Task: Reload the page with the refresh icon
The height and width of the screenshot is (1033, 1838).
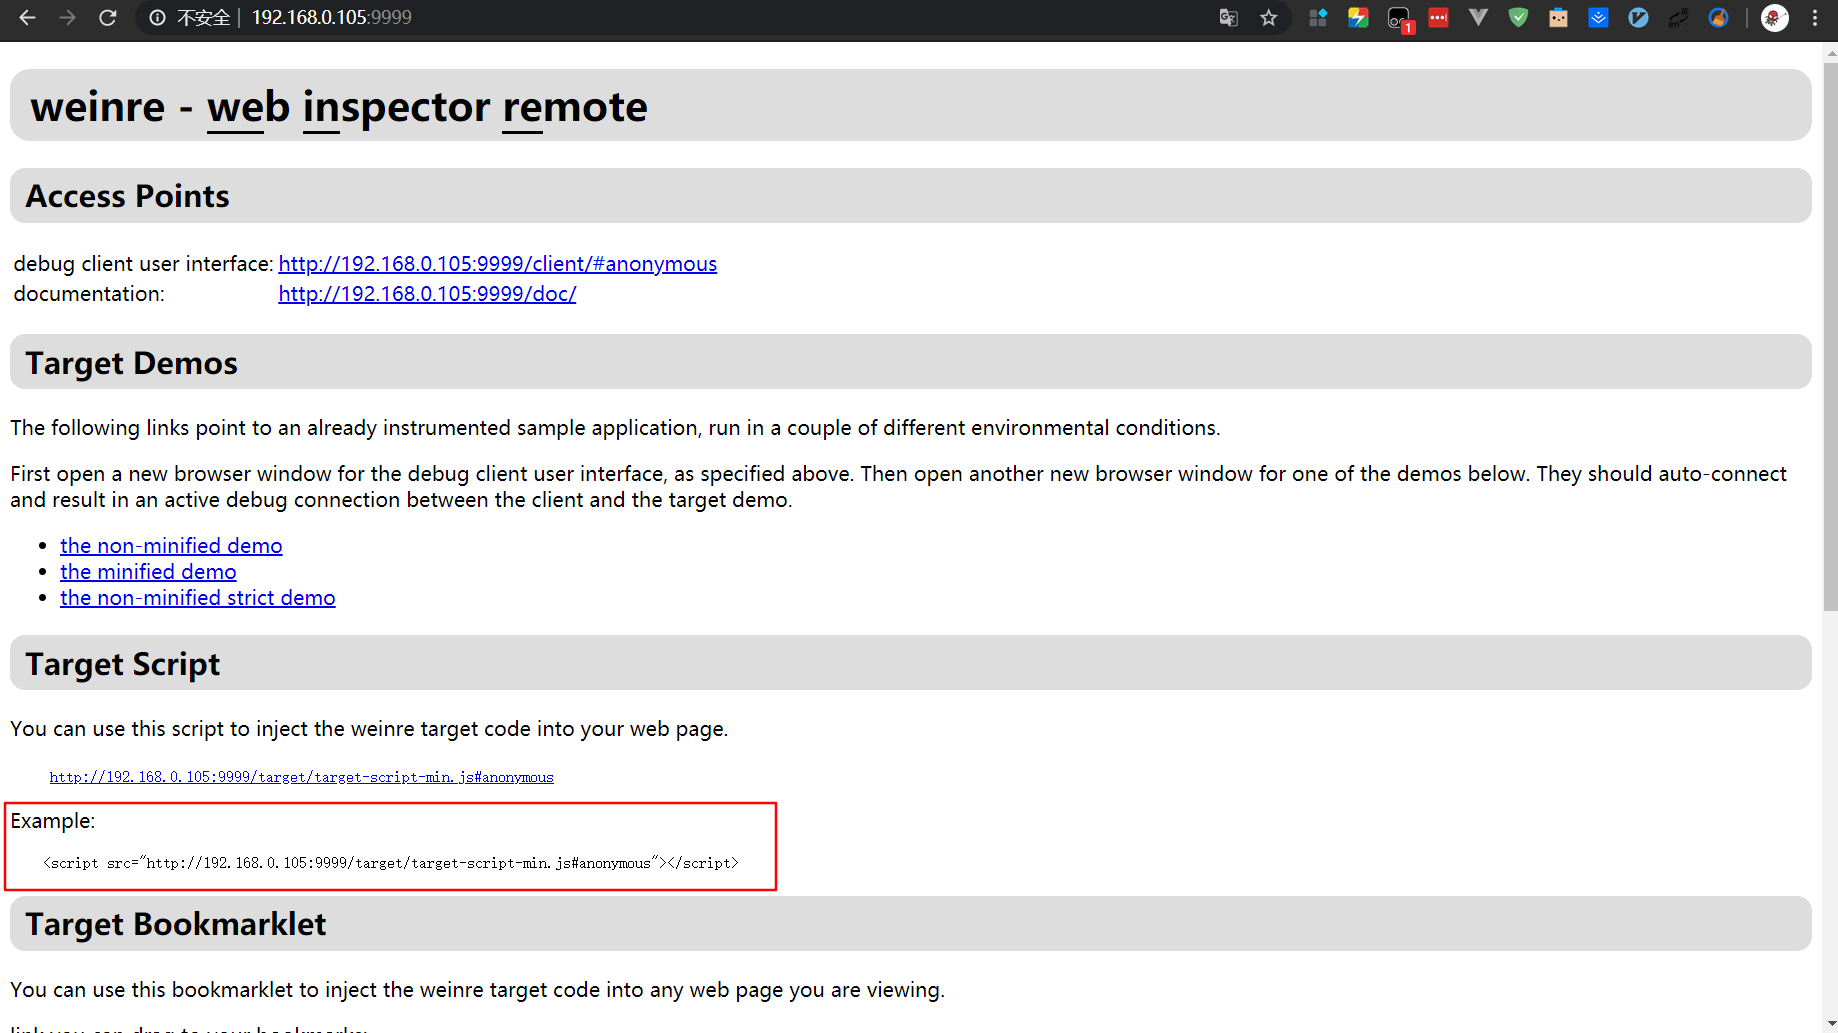Action: coord(108,18)
